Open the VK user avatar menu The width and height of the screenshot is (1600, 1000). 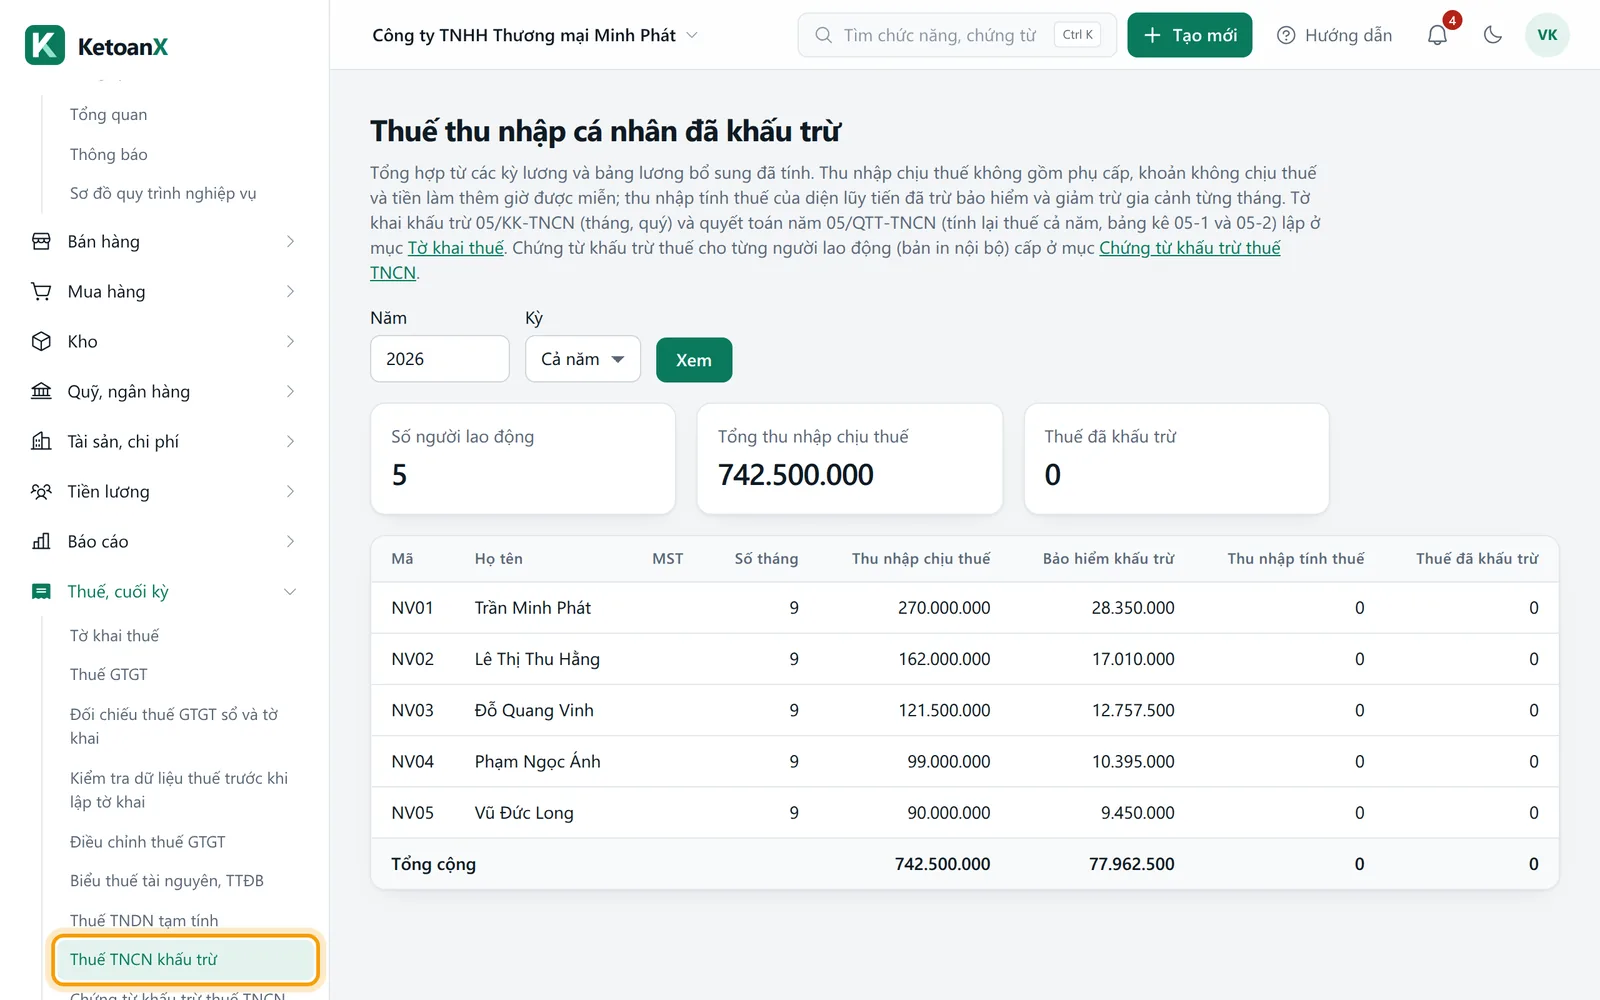[1547, 35]
